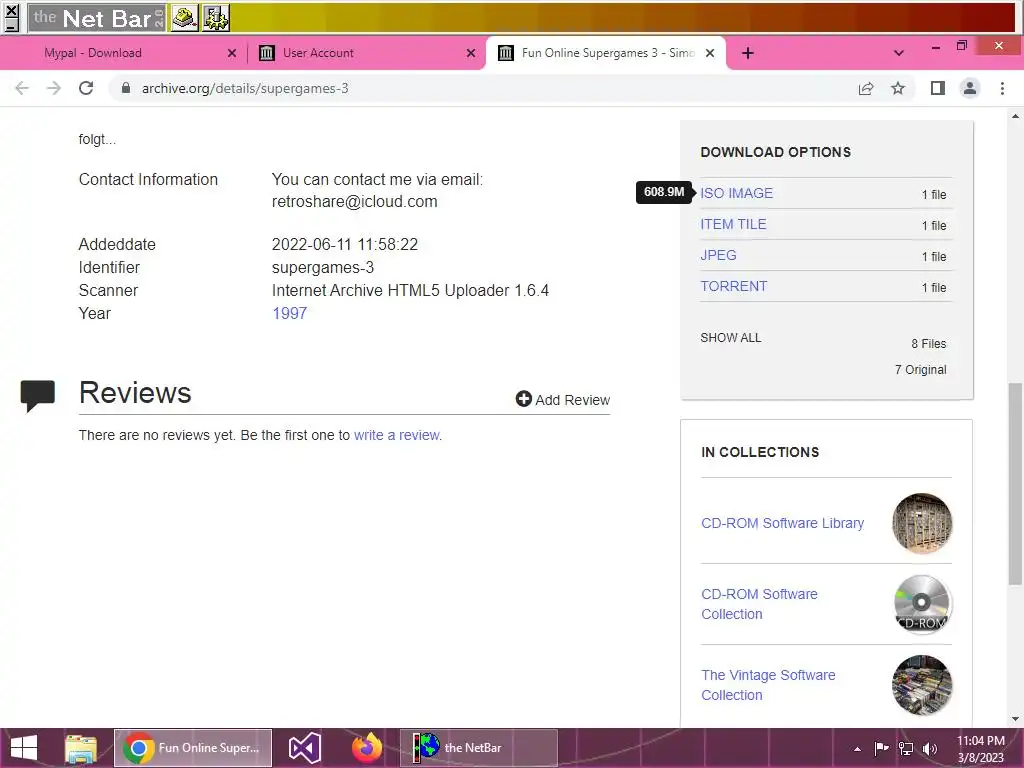Select Fun Online Supergames 3 tab

[x=606, y=53]
